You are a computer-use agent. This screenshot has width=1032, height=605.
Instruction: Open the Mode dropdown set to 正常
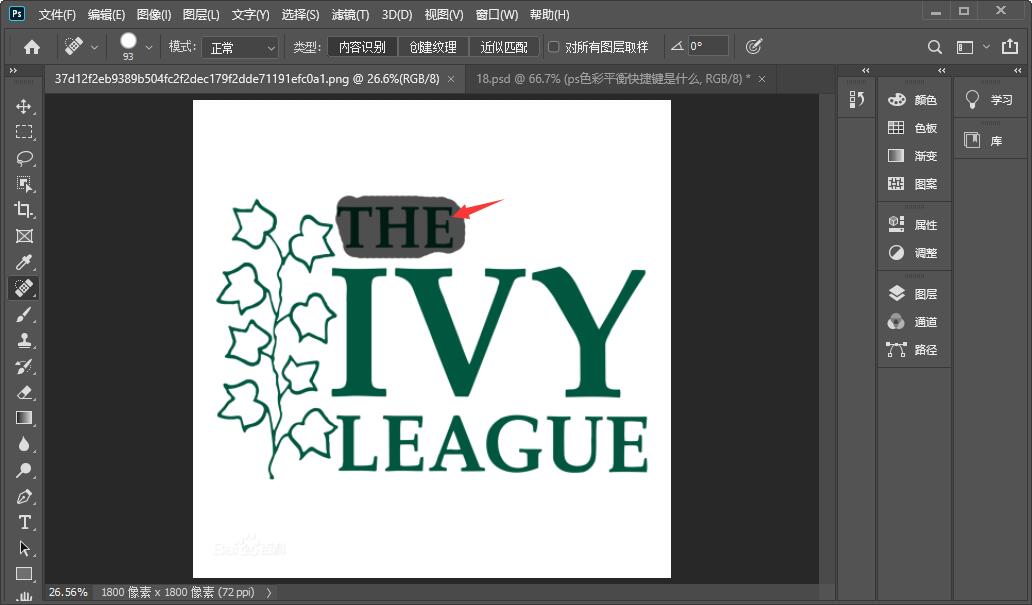pos(240,47)
